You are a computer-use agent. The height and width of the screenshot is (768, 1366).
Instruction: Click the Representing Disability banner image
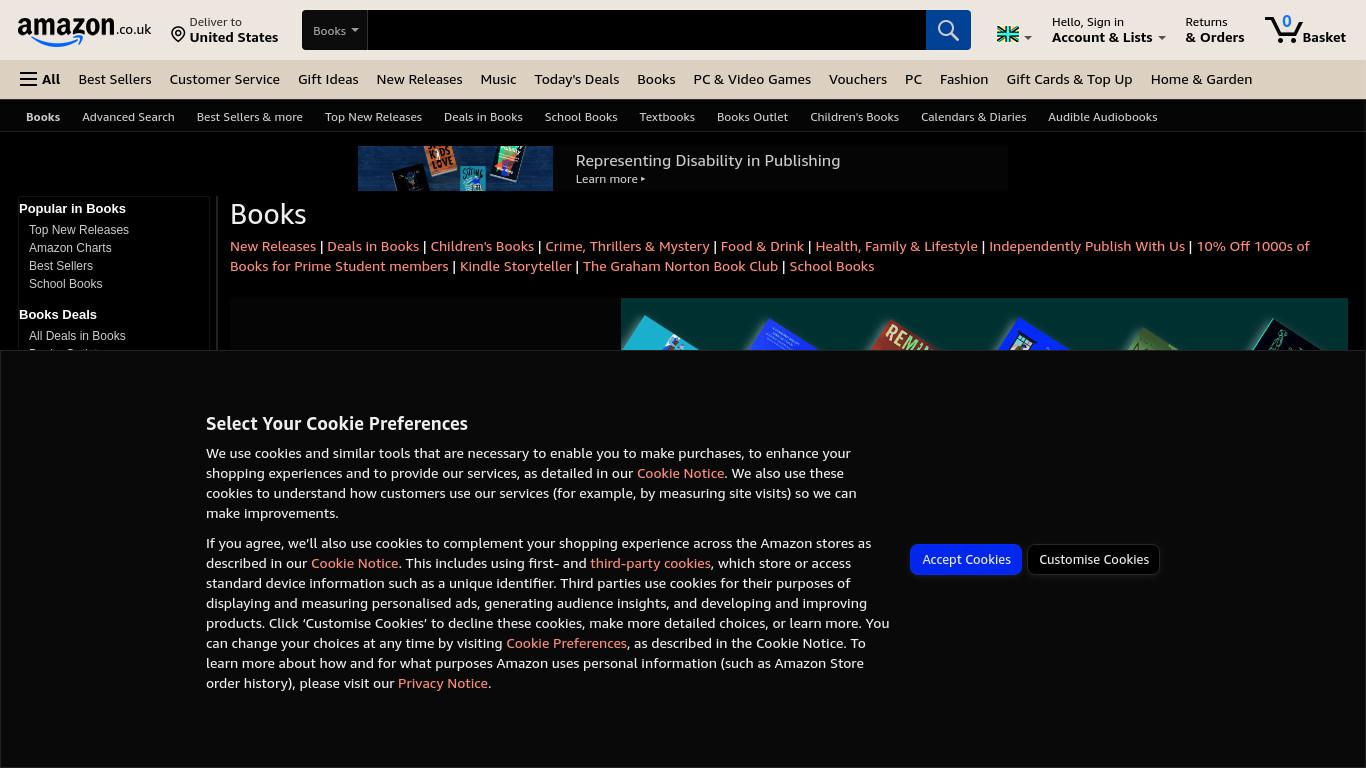pyautogui.click(x=455, y=168)
